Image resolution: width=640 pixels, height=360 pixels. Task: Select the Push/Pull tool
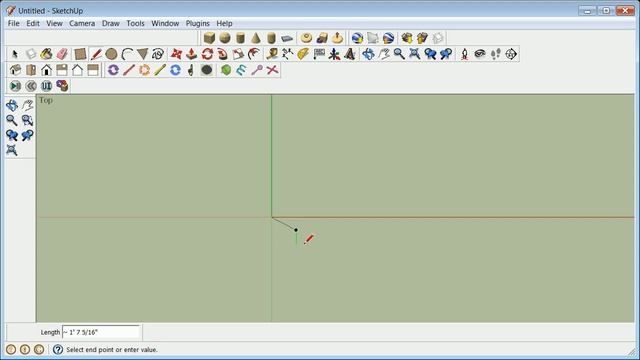(191, 54)
